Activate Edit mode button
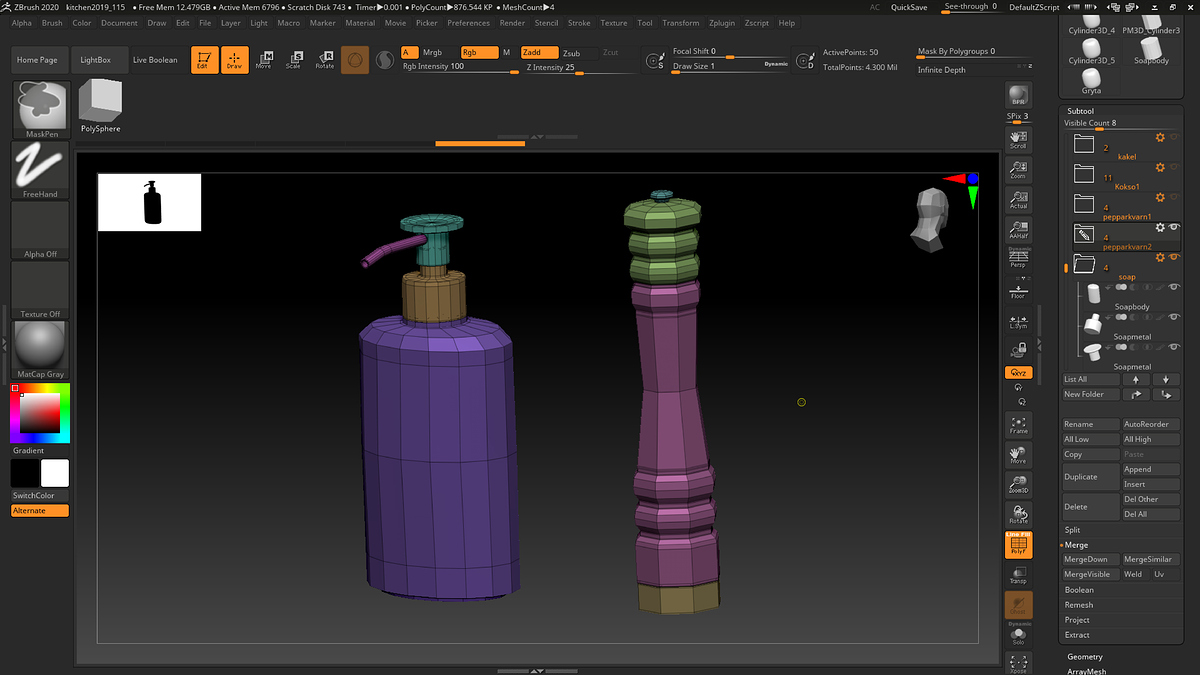Image resolution: width=1200 pixels, height=675 pixels. click(204, 60)
